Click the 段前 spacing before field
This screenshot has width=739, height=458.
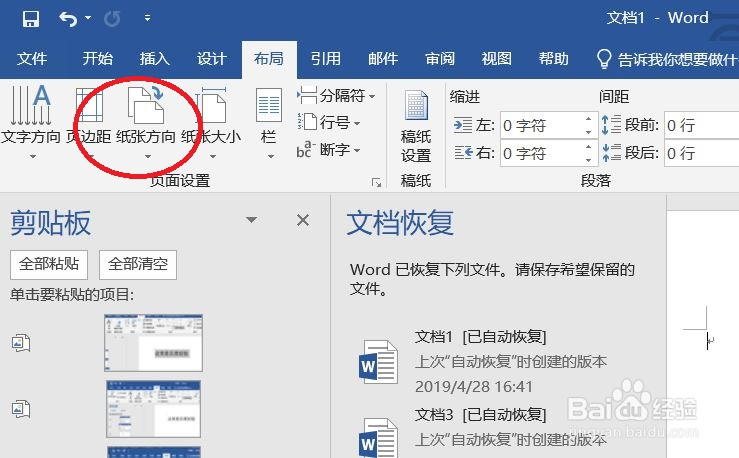click(701, 125)
